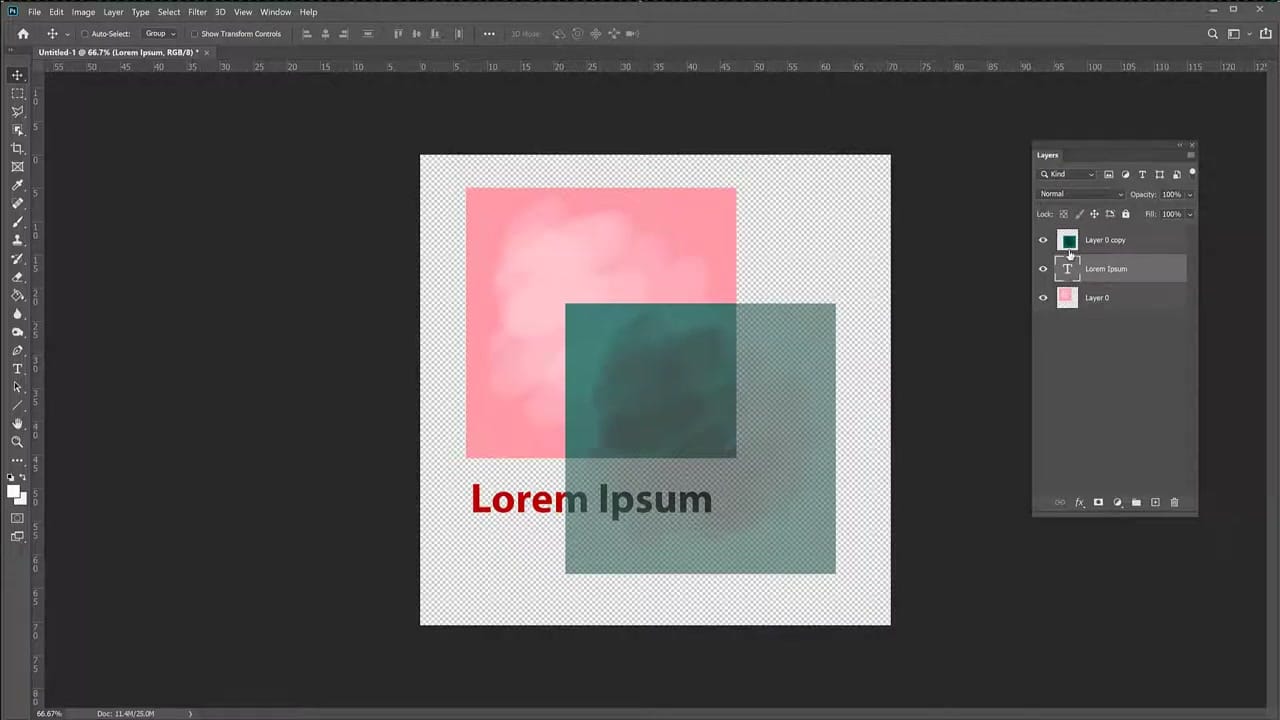This screenshot has width=1280, height=720.
Task: Hide the Layer 0 copy layer
Action: (1042, 240)
